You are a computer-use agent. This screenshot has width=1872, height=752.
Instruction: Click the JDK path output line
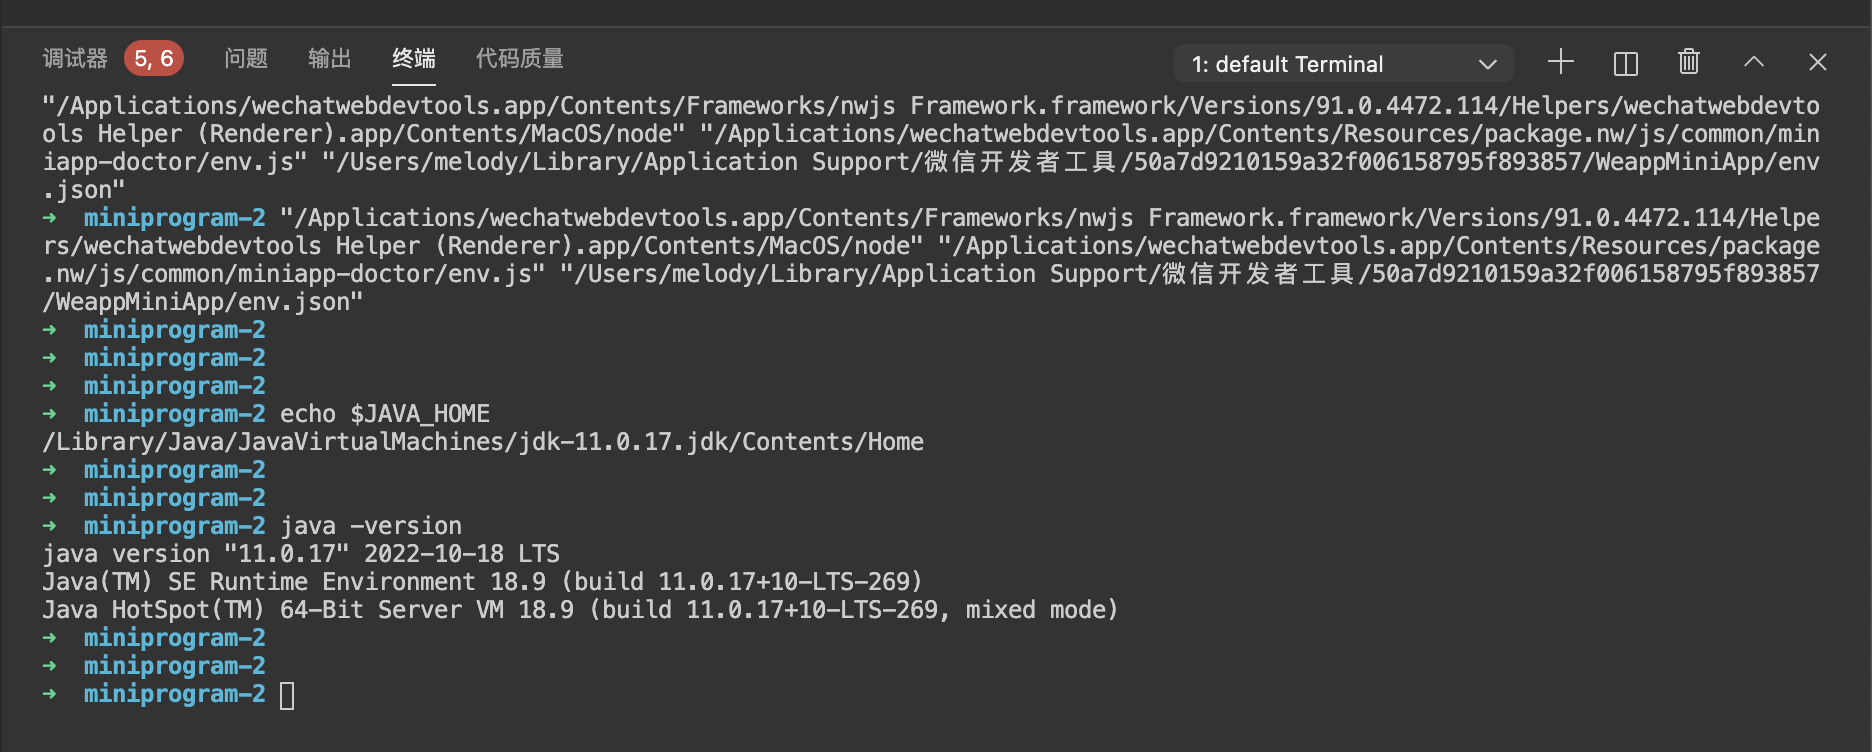483,442
